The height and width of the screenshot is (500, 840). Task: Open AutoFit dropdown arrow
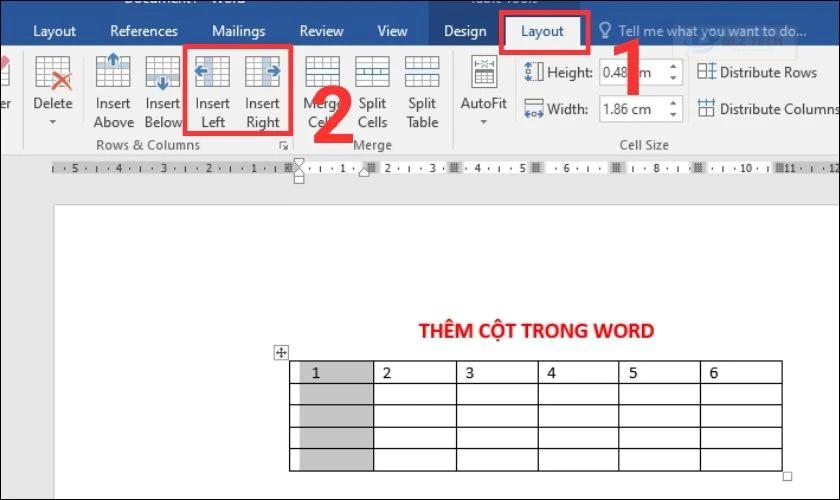click(x=484, y=122)
